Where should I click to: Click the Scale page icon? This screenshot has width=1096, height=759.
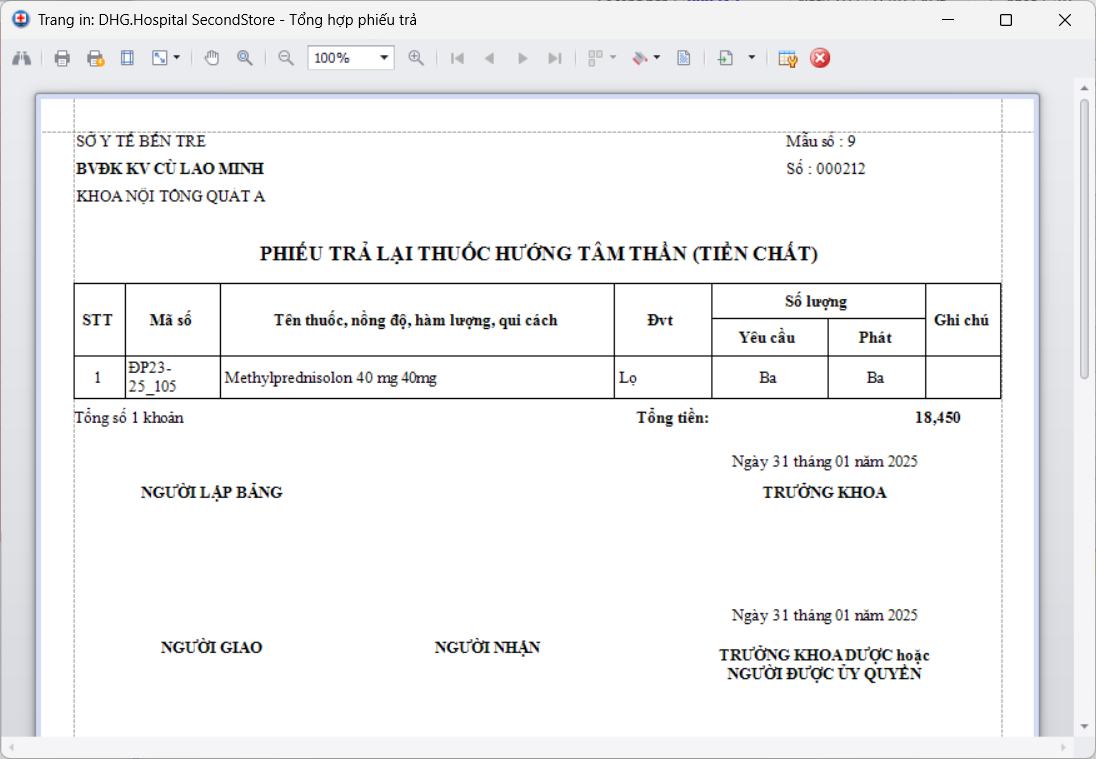[x=160, y=58]
